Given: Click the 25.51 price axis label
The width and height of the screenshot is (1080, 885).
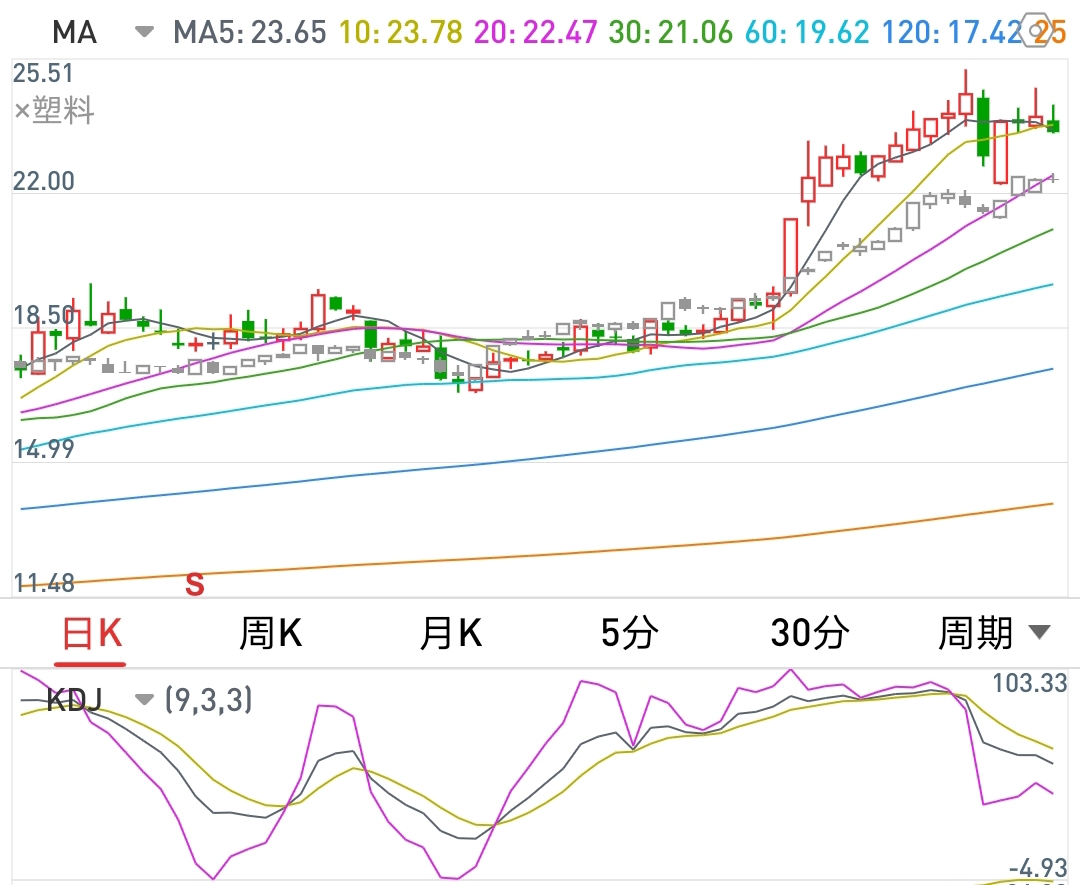Looking at the screenshot, I should 43,73.
